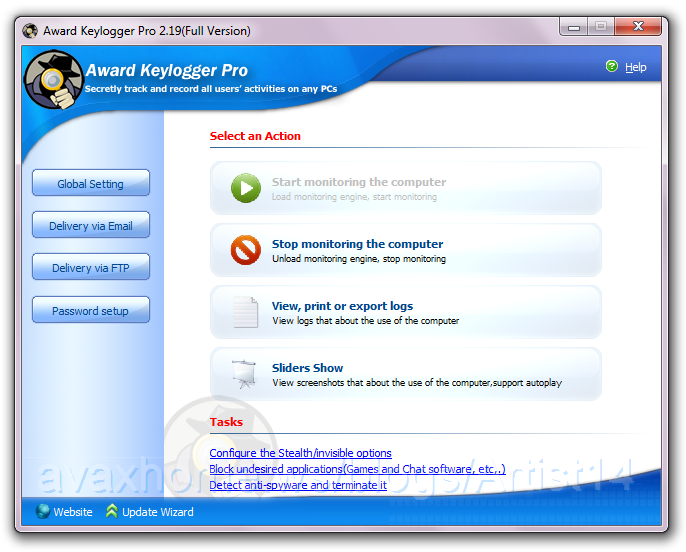Viewport: 686px width, 552px height.
Task: Click 'View logs that about the use' description
Action: pyautogui.click(x=365, y=321)
